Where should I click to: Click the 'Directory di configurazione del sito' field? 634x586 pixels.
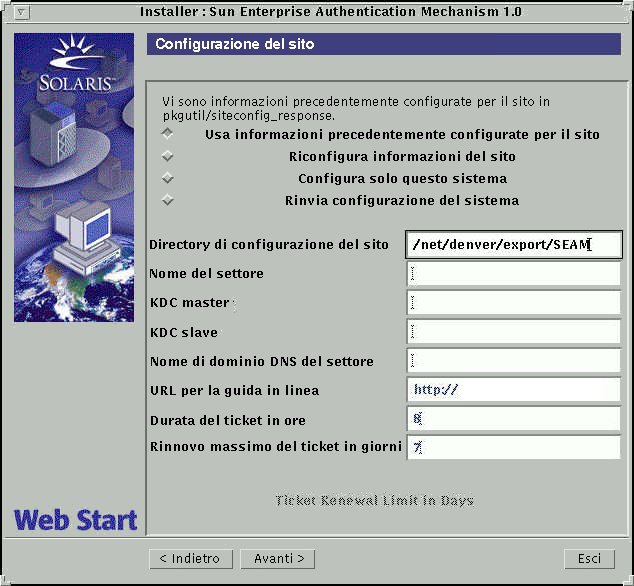point(514,244)
